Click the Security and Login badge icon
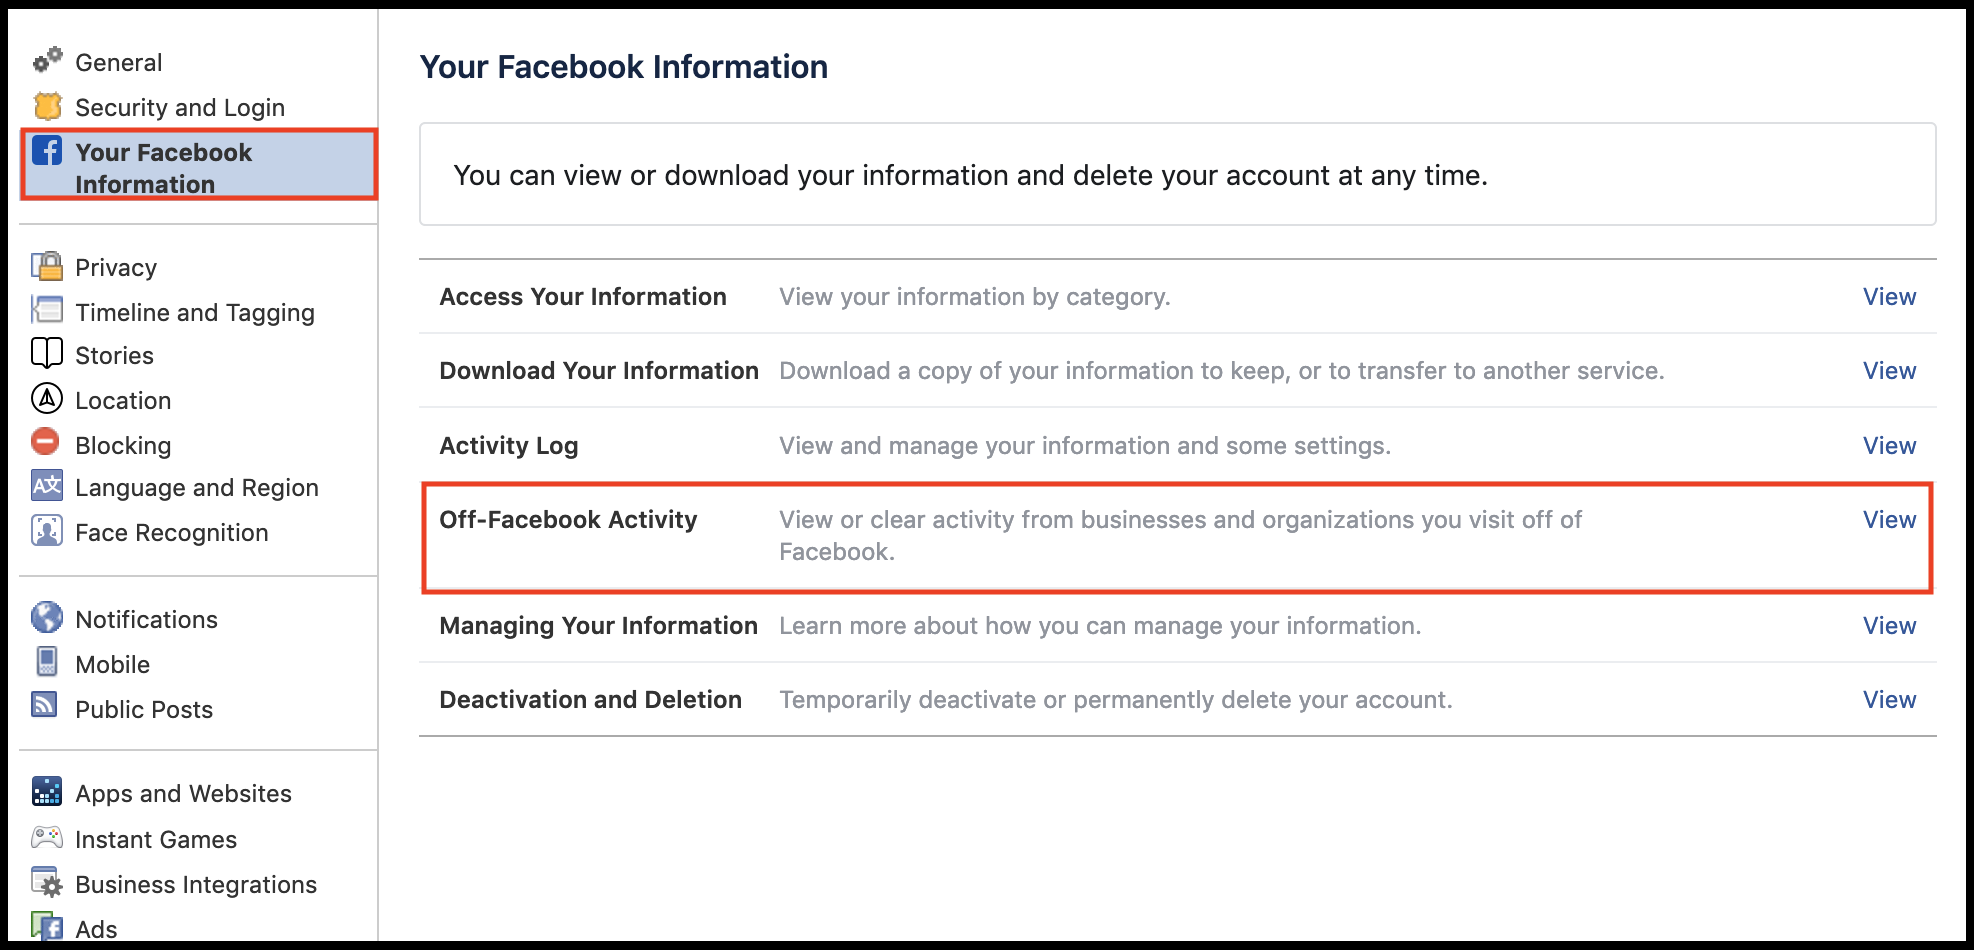The image size is (1974, 950). pos(47,106)
